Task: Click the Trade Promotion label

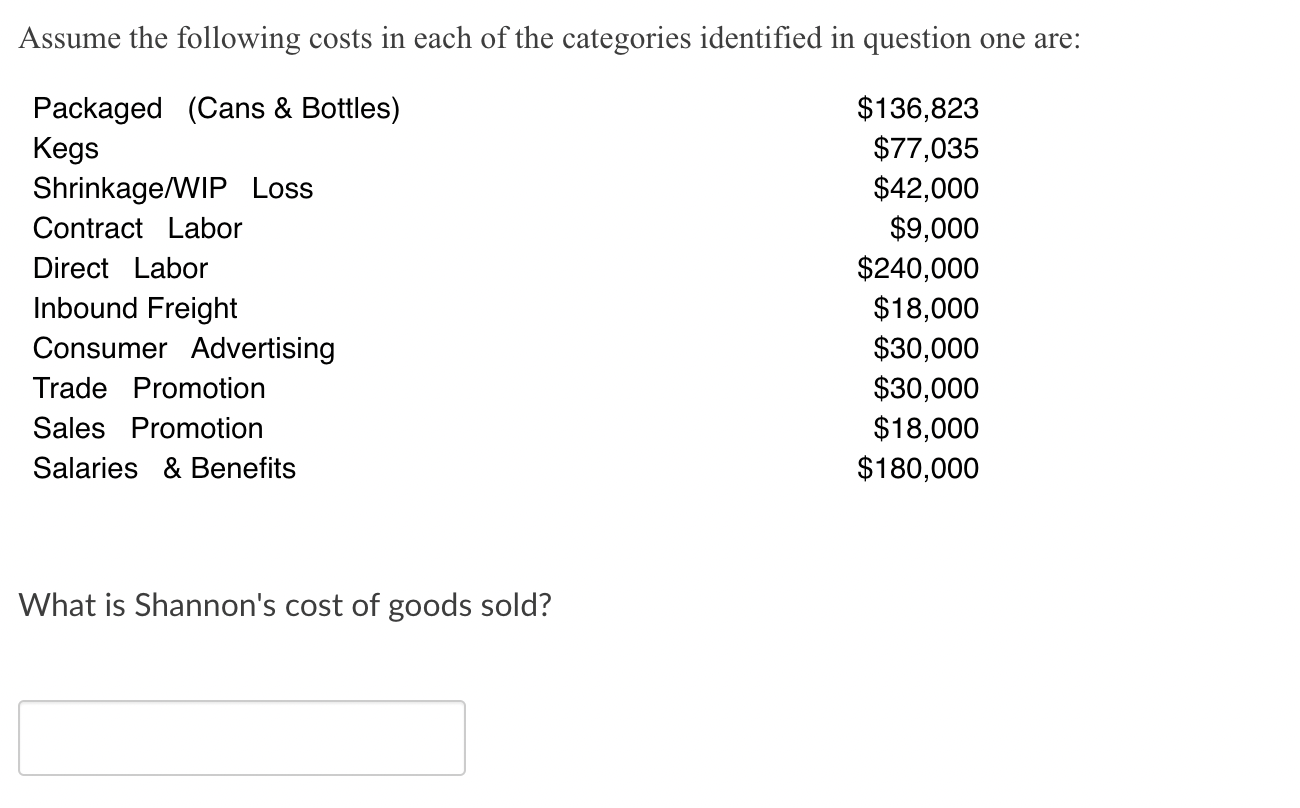Action: 149,388
